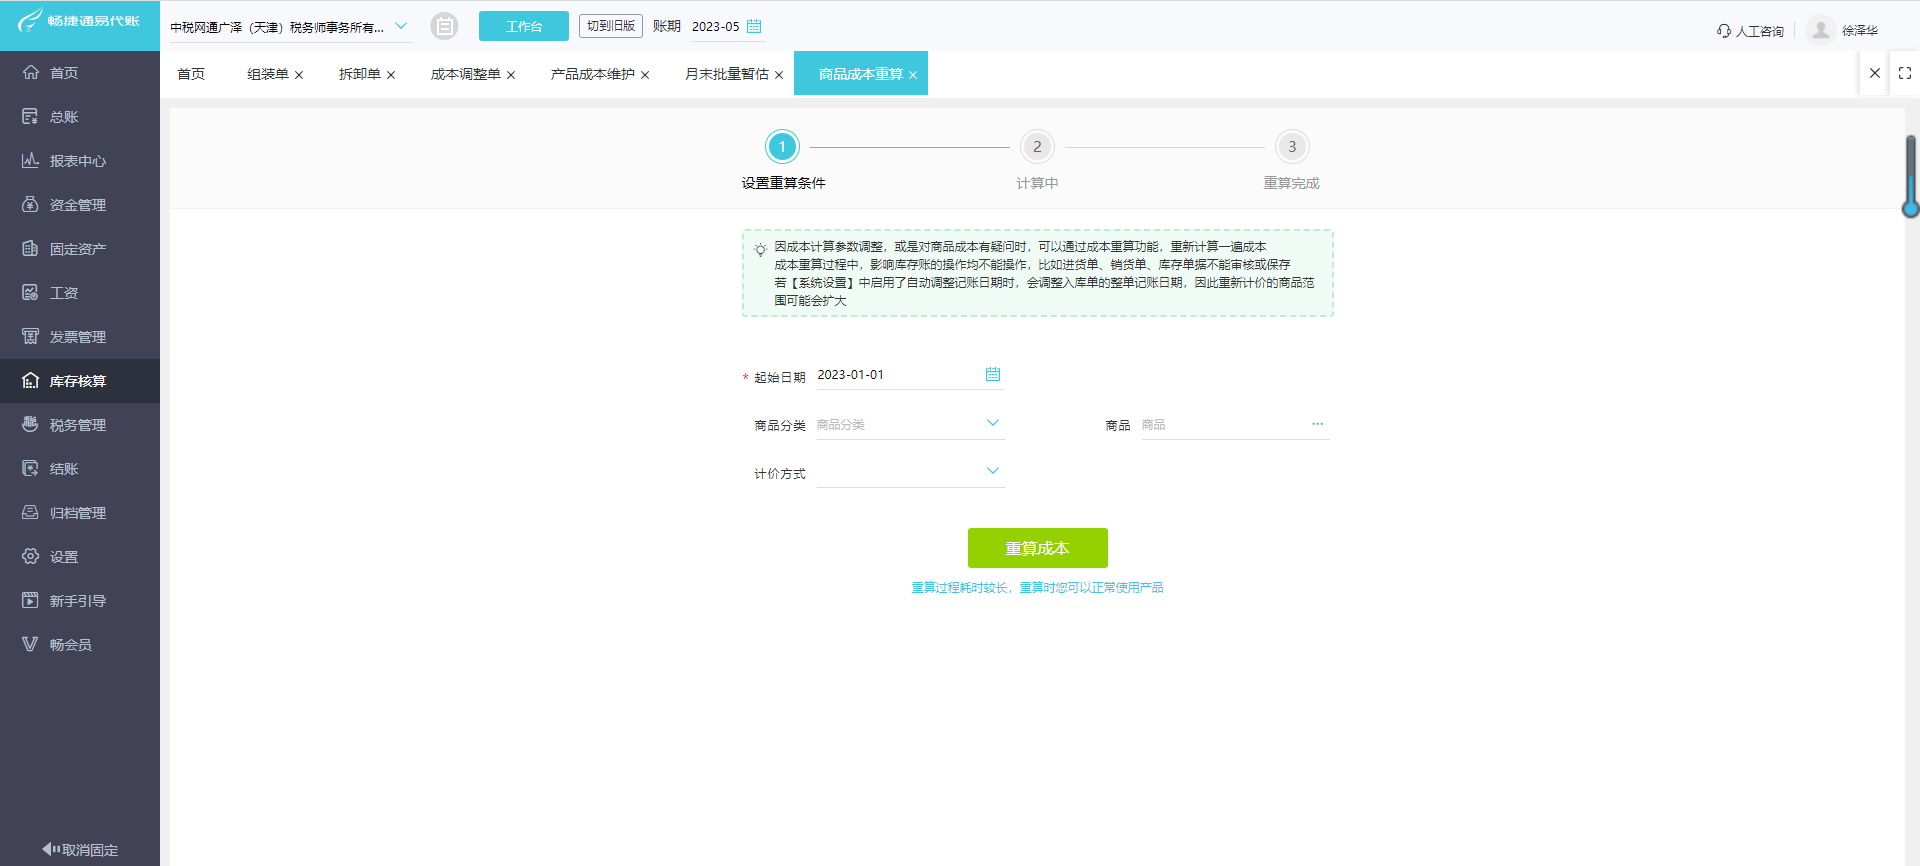Open 新手引导 in the sidebar
Viewport: 1920px width, 866px height.
point(80,601)
